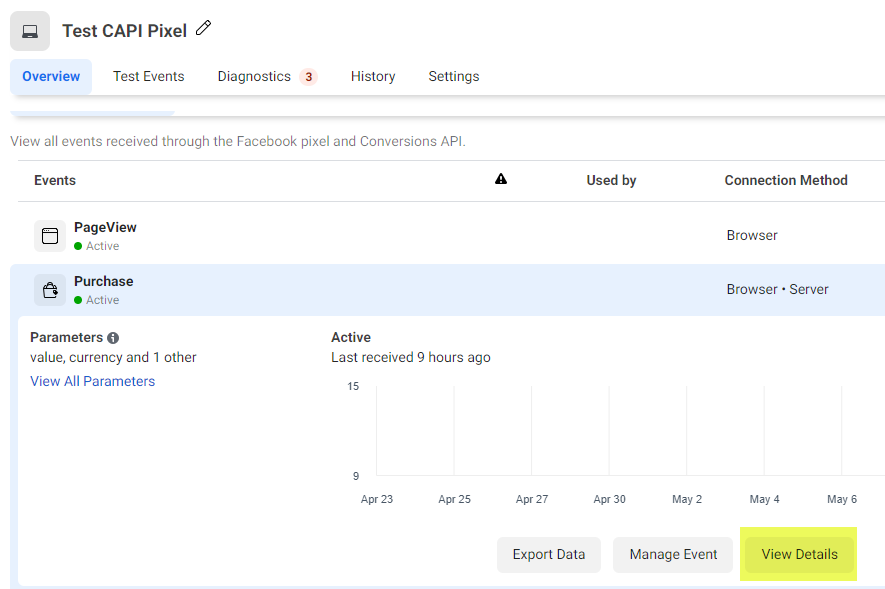Go to the History tab
This screenshot has height=589, width=885.
[x=373, y=76]
